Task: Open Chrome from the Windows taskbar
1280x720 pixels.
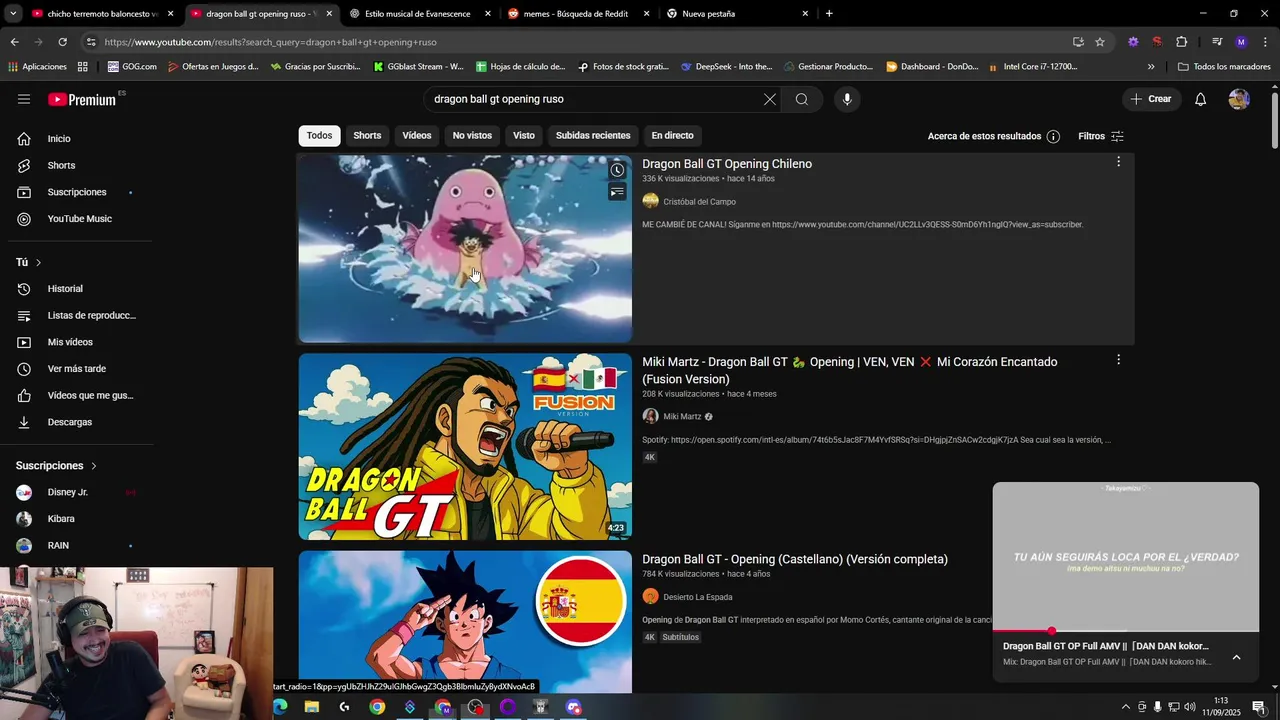Action: (x=377, y=707)
